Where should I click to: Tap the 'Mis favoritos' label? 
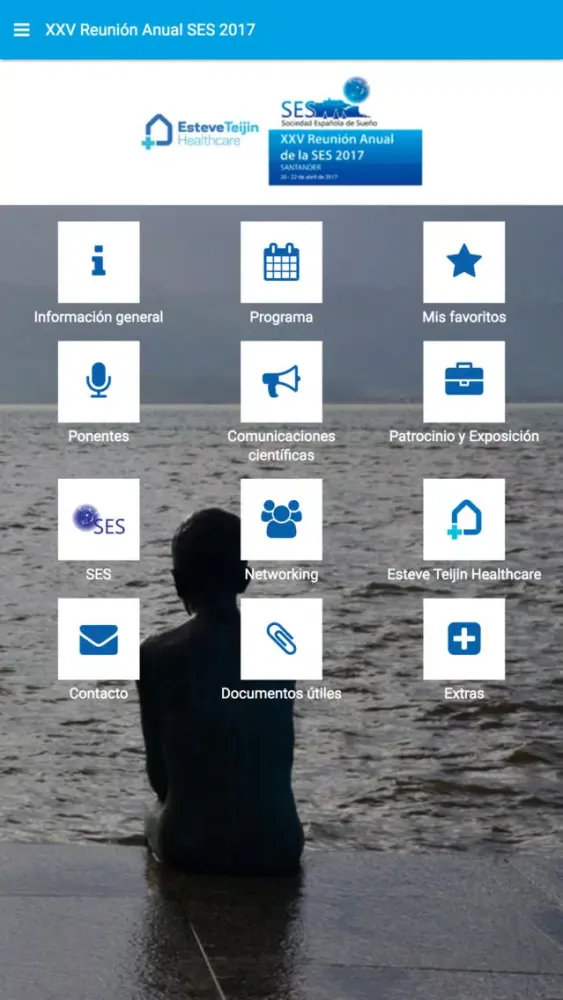[464, 317]
